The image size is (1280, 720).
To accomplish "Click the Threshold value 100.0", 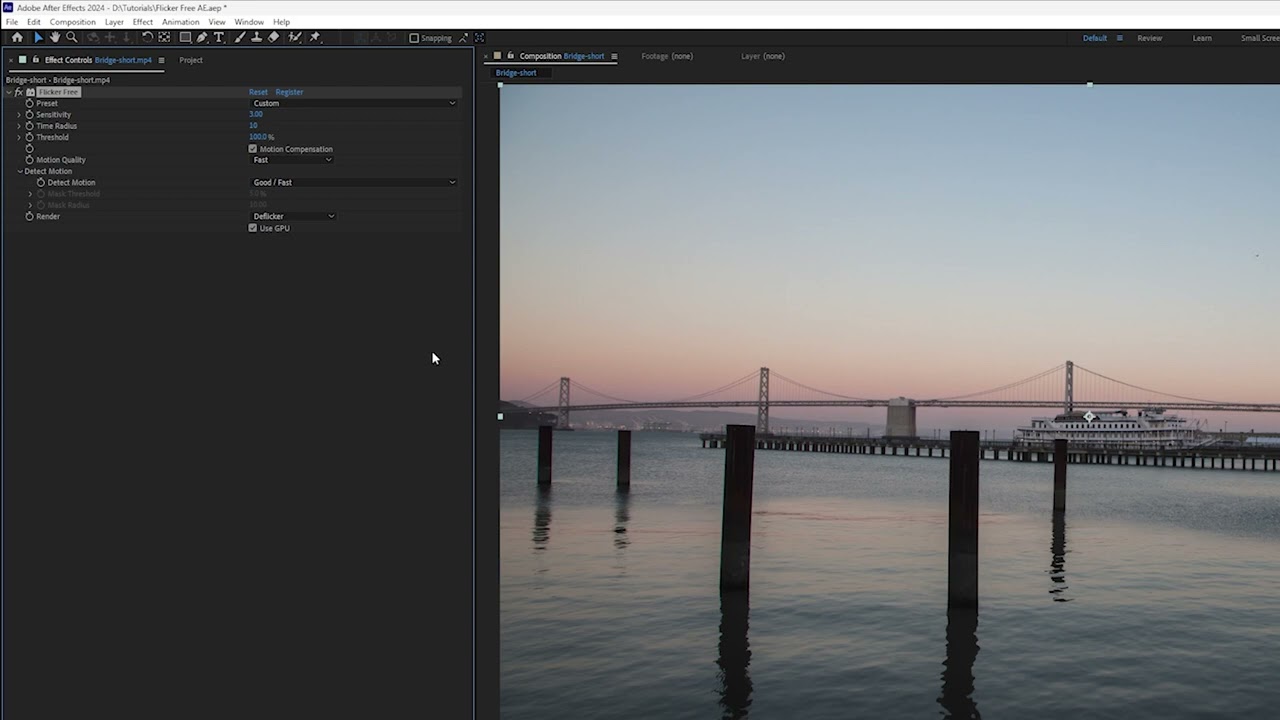I will (x=257, y=137).
